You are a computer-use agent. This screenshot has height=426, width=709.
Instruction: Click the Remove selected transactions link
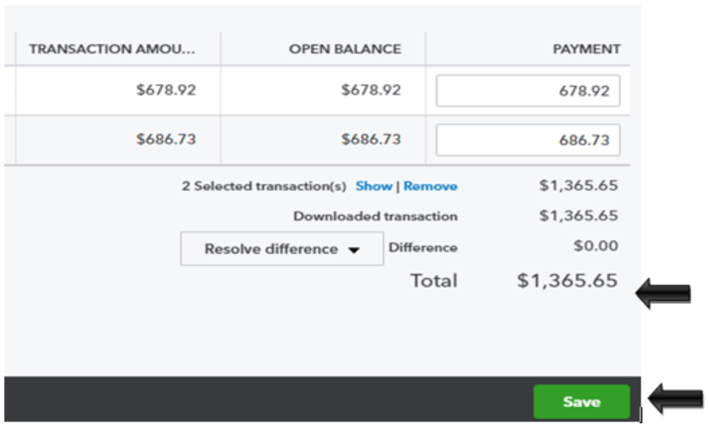click(x=430, y=186)
